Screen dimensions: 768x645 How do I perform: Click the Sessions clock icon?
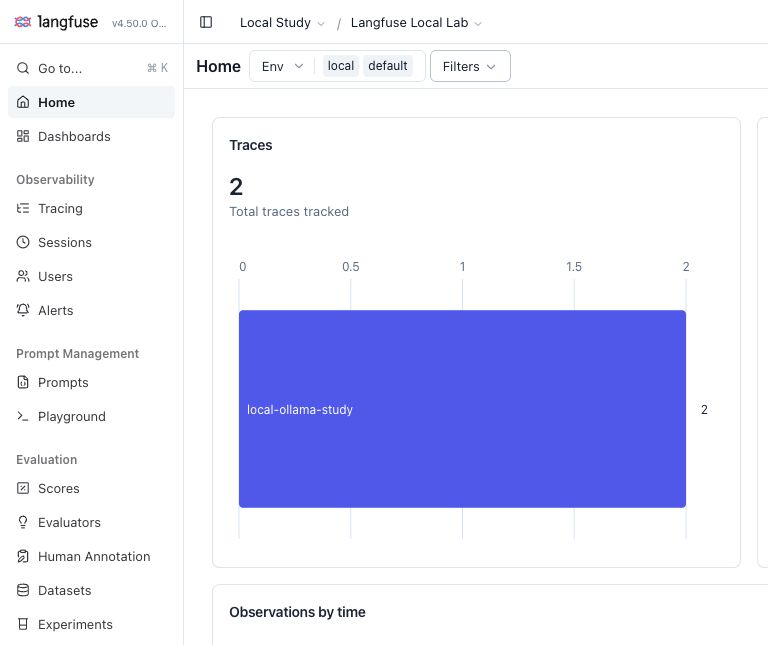point(23,242)
